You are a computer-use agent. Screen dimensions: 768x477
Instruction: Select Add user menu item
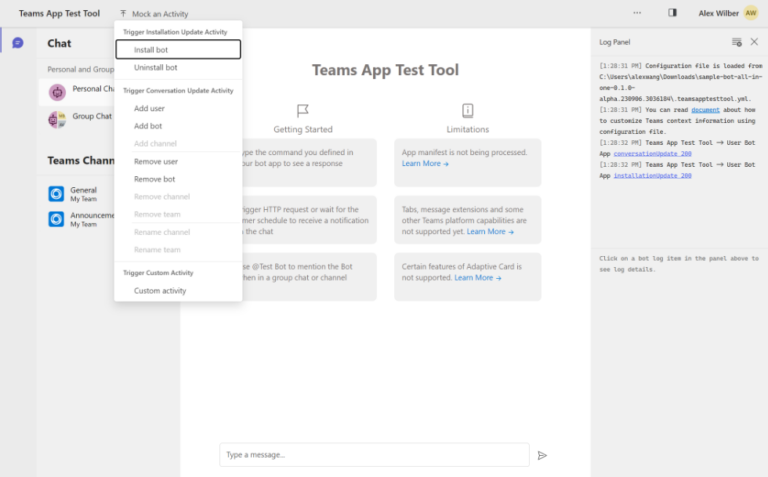[149, 108]
